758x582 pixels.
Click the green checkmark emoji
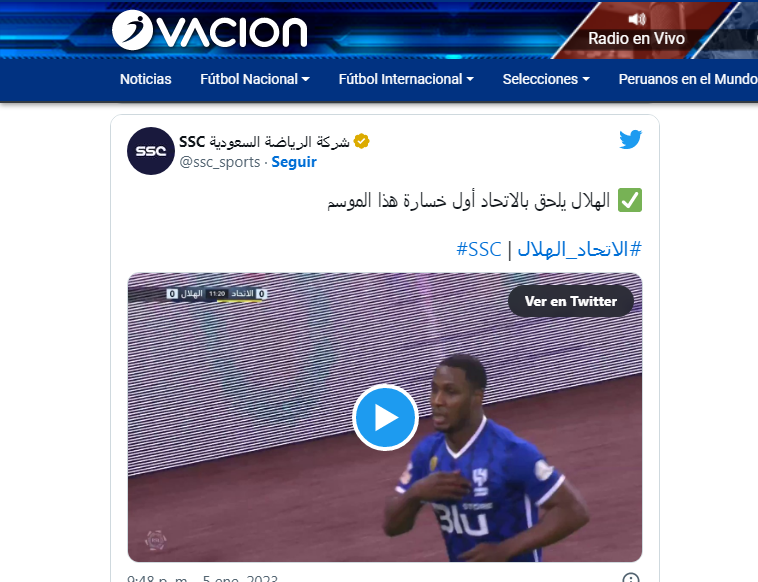tap(630, 200)
